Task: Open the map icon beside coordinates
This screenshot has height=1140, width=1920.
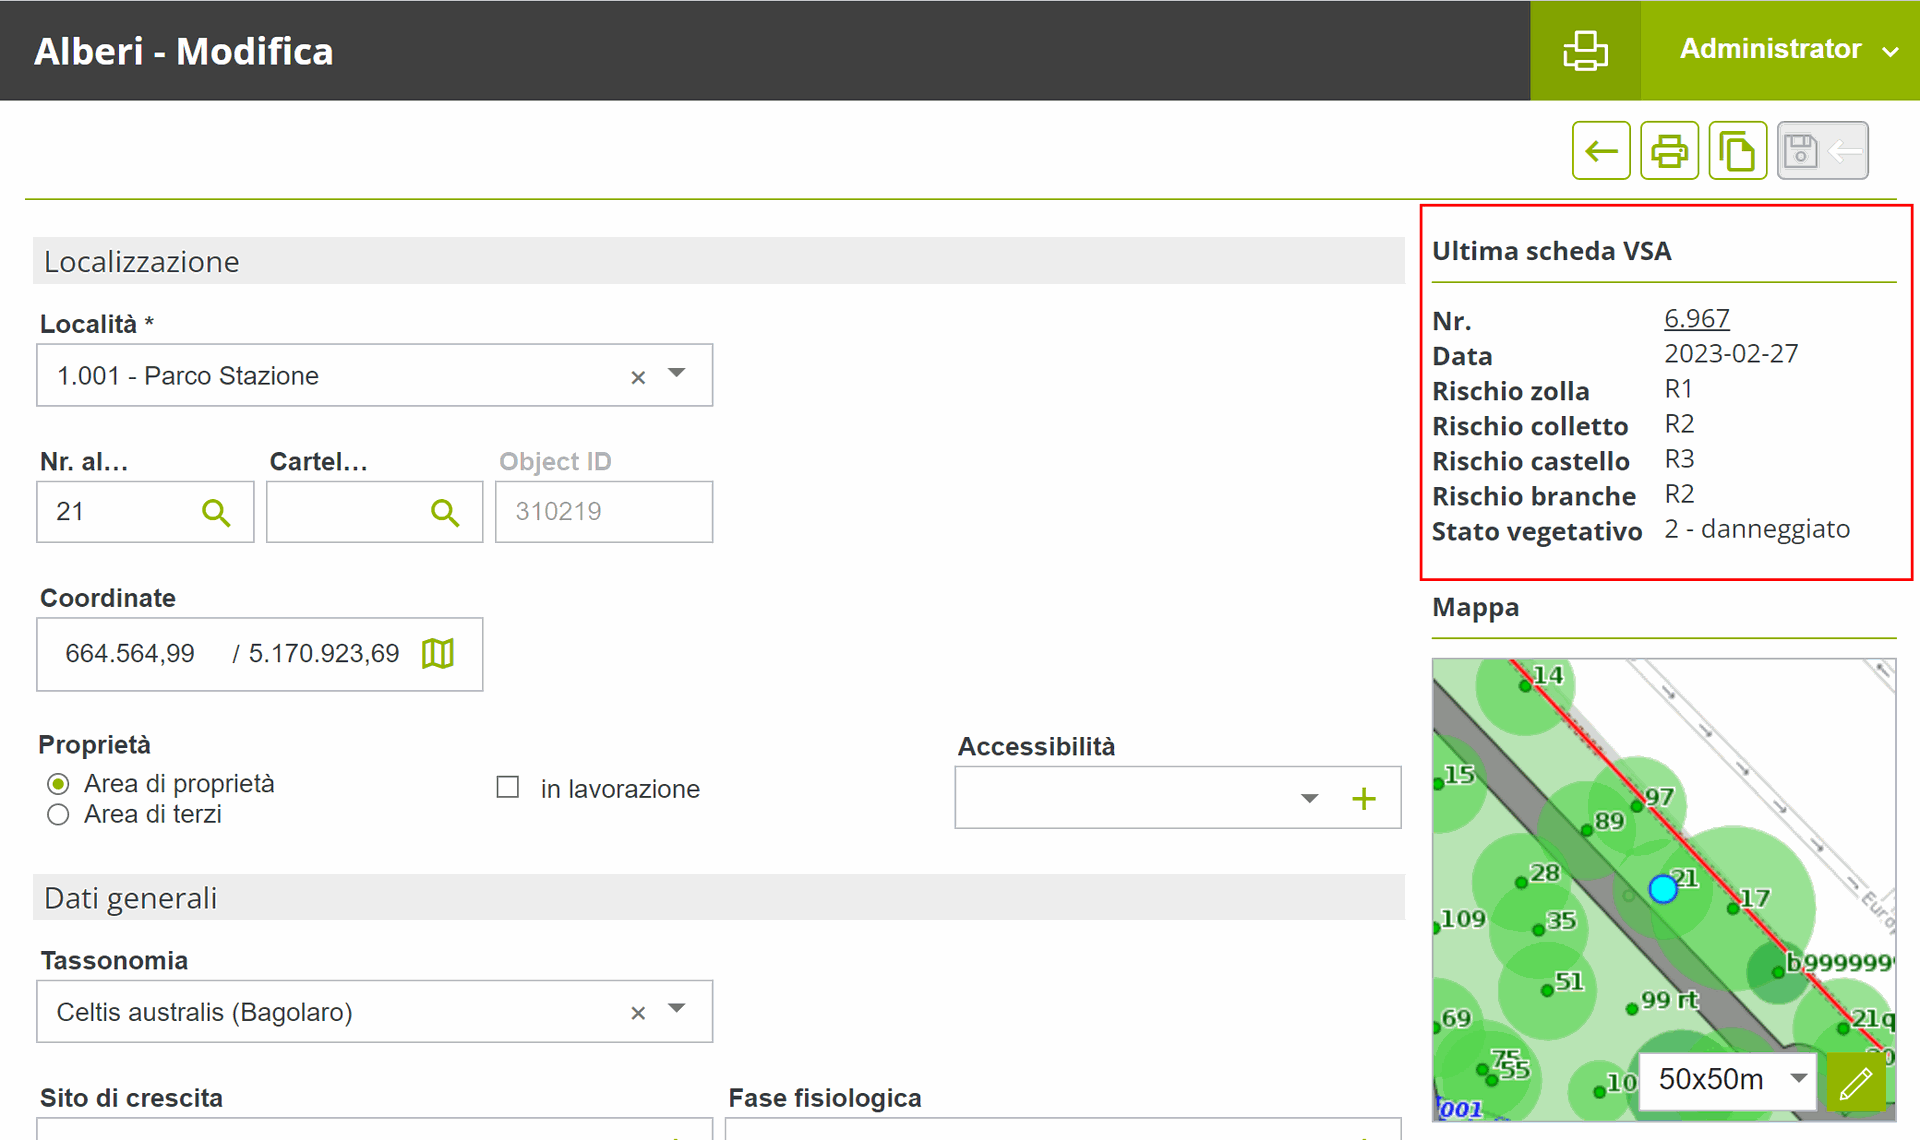Action: tap(438, 654)
